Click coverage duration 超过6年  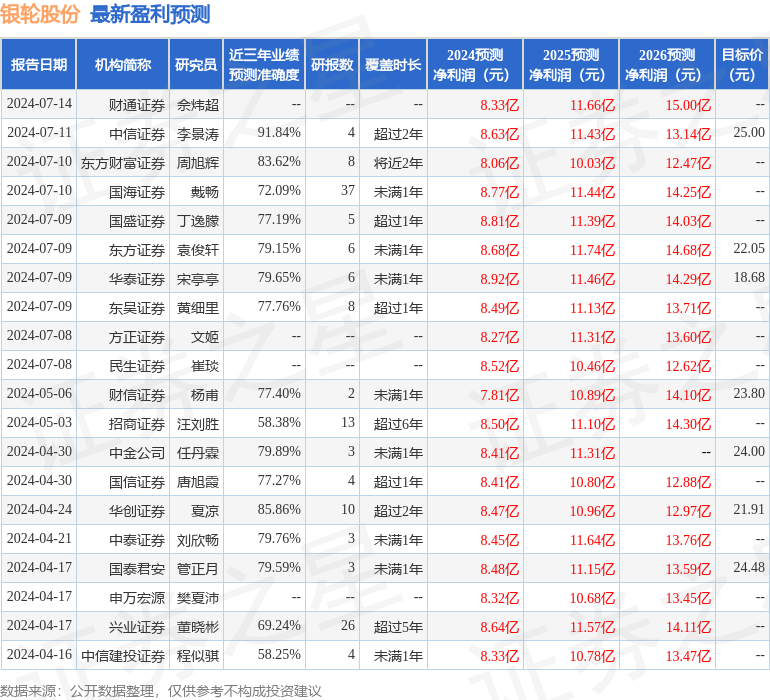[x=398, y=424]
